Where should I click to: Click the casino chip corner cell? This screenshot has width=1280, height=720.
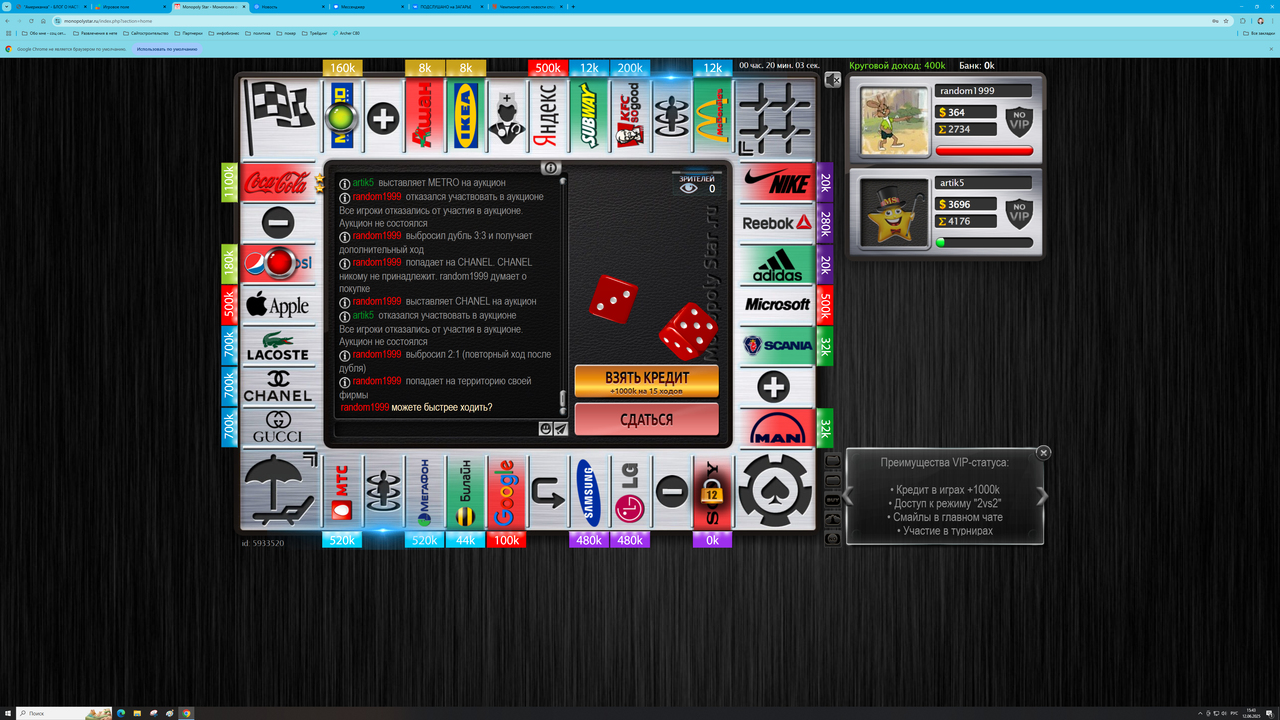(x=776, y=490)
